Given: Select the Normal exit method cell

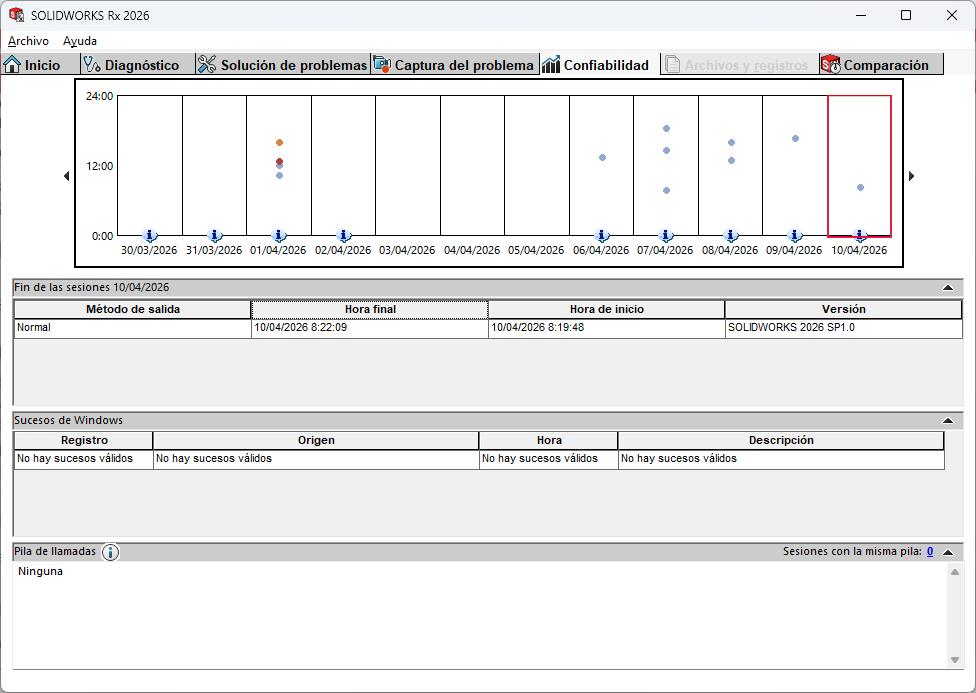Looking at the screenshot, I should (133, 328).
